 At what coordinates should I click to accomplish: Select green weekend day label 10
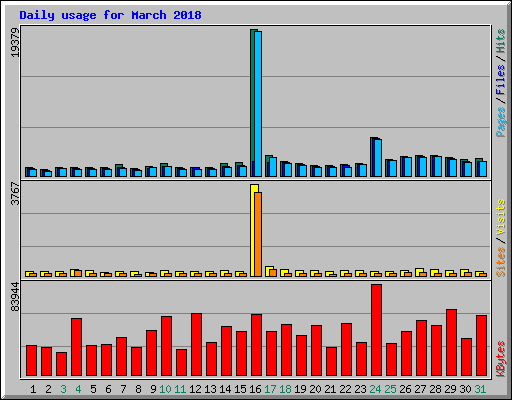coord(165,389)
